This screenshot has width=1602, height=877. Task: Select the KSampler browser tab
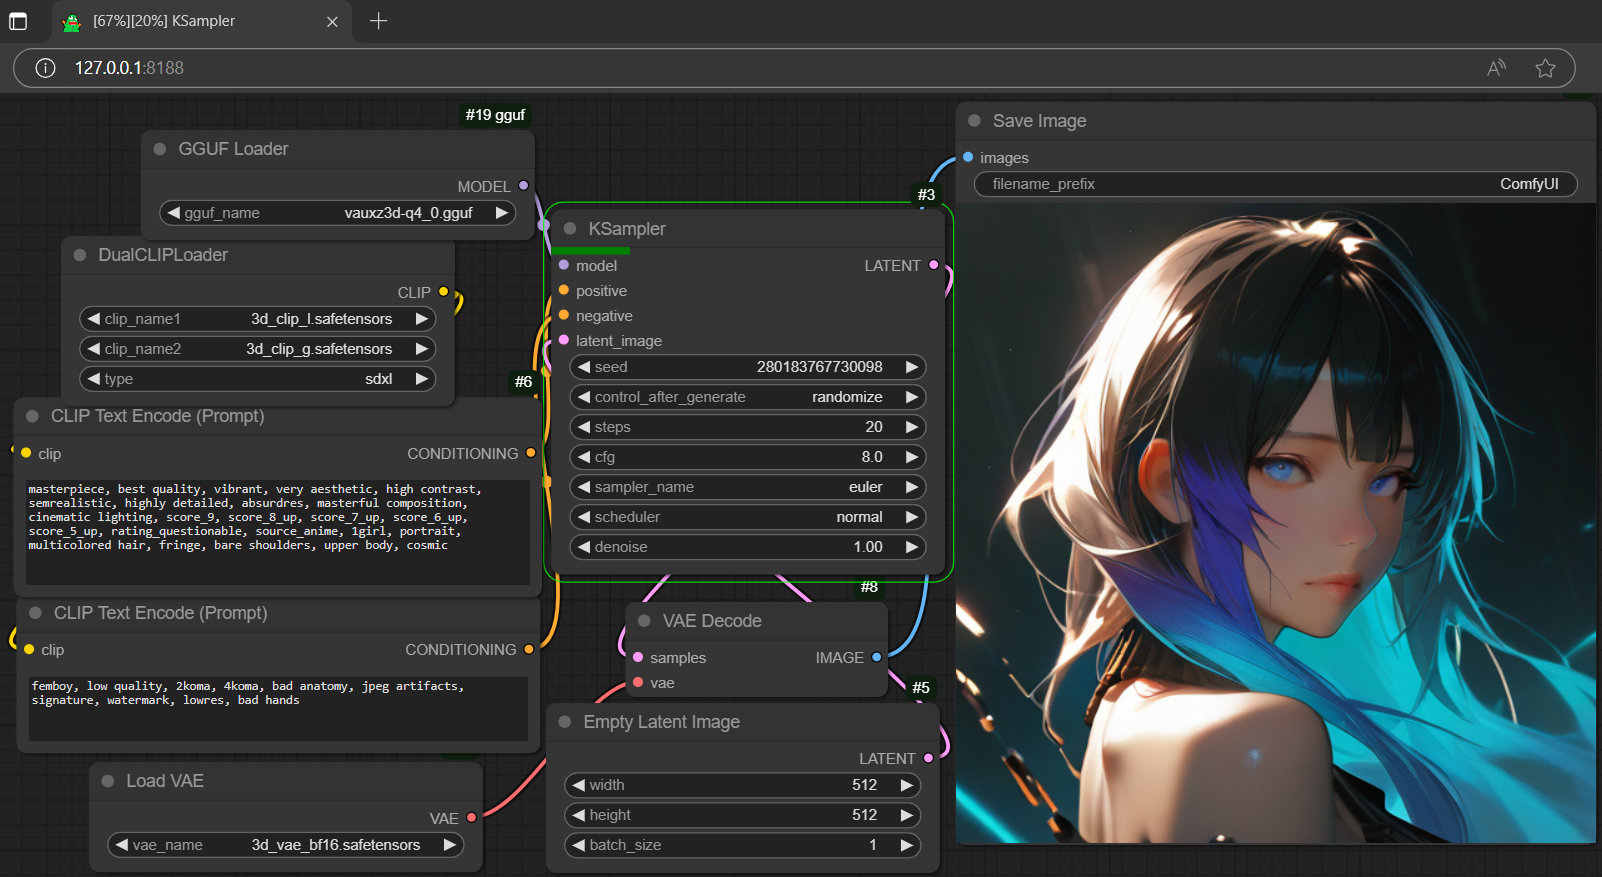pyautogui.click(x=200, y=21)
